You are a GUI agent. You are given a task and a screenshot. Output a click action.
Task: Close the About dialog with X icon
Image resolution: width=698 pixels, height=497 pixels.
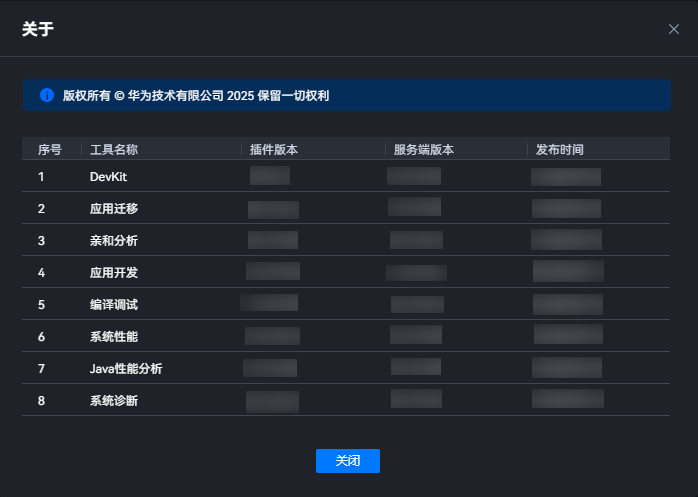click(674, 29)
